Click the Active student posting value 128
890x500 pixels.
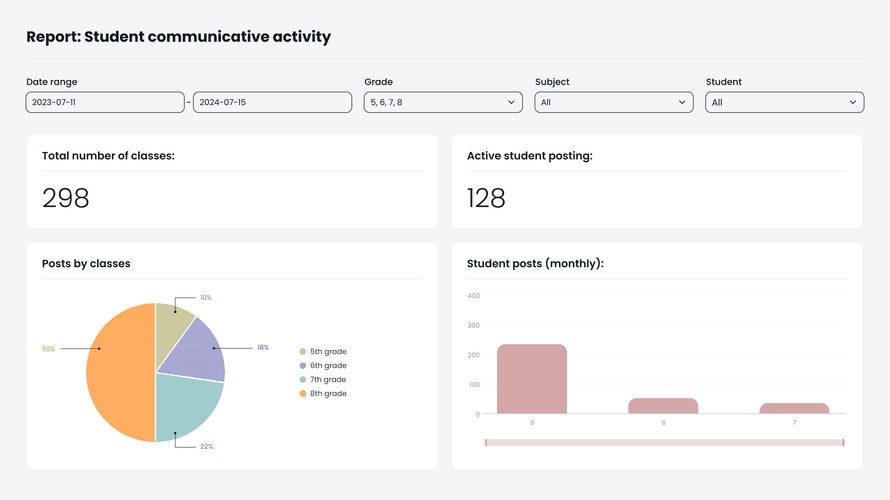(486, 198)
